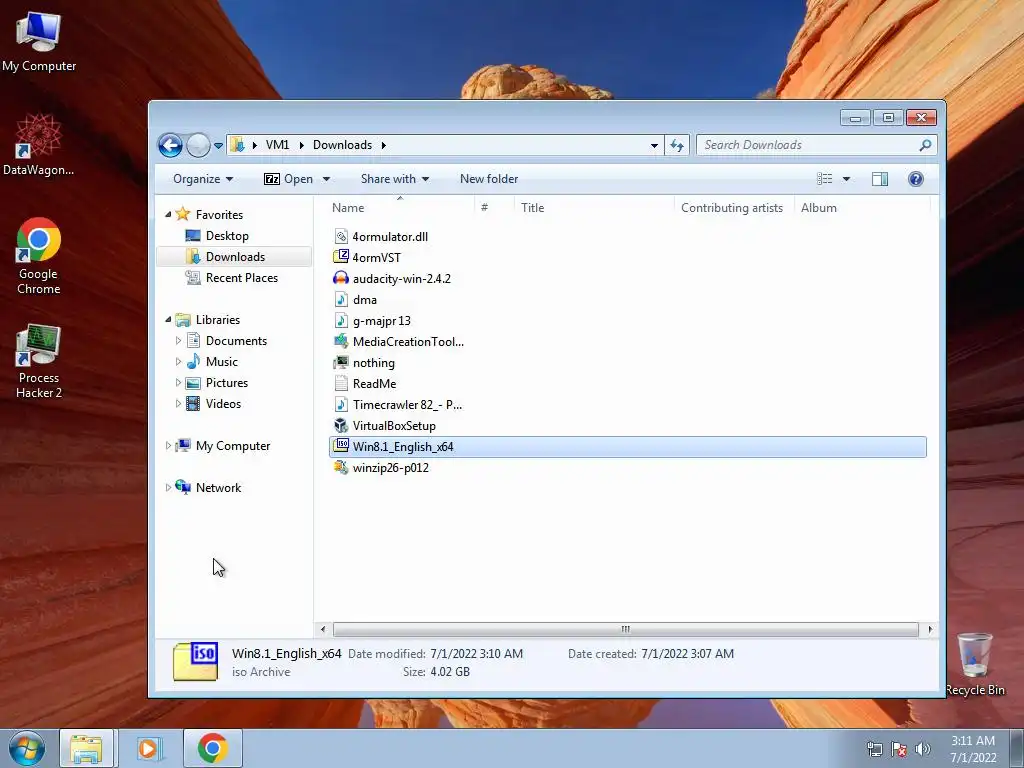Toggle the preview pane button

tap(880, 179)
